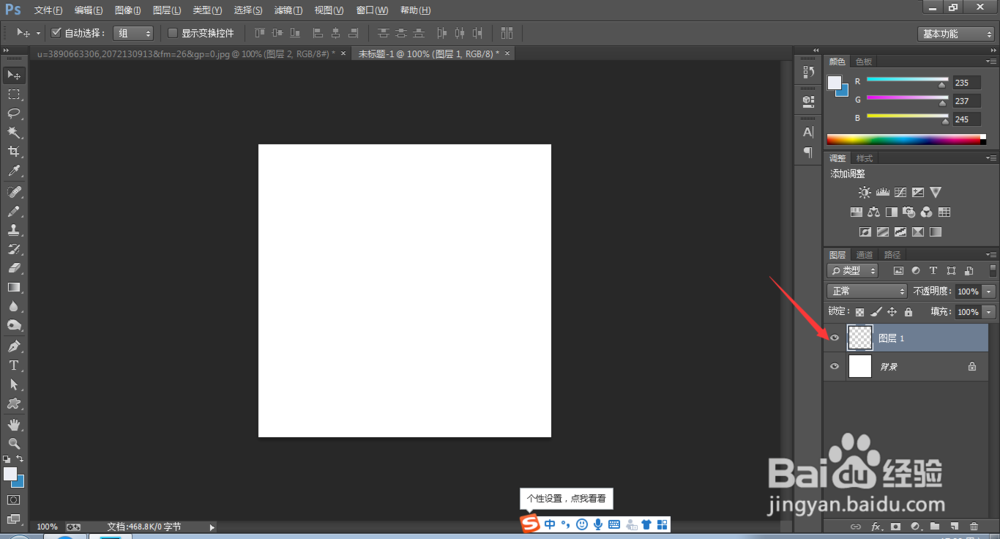This screenshot has width=1000, height=539.
Task: Select the Horizontal Type tool
Action: [x=13, y=365]
